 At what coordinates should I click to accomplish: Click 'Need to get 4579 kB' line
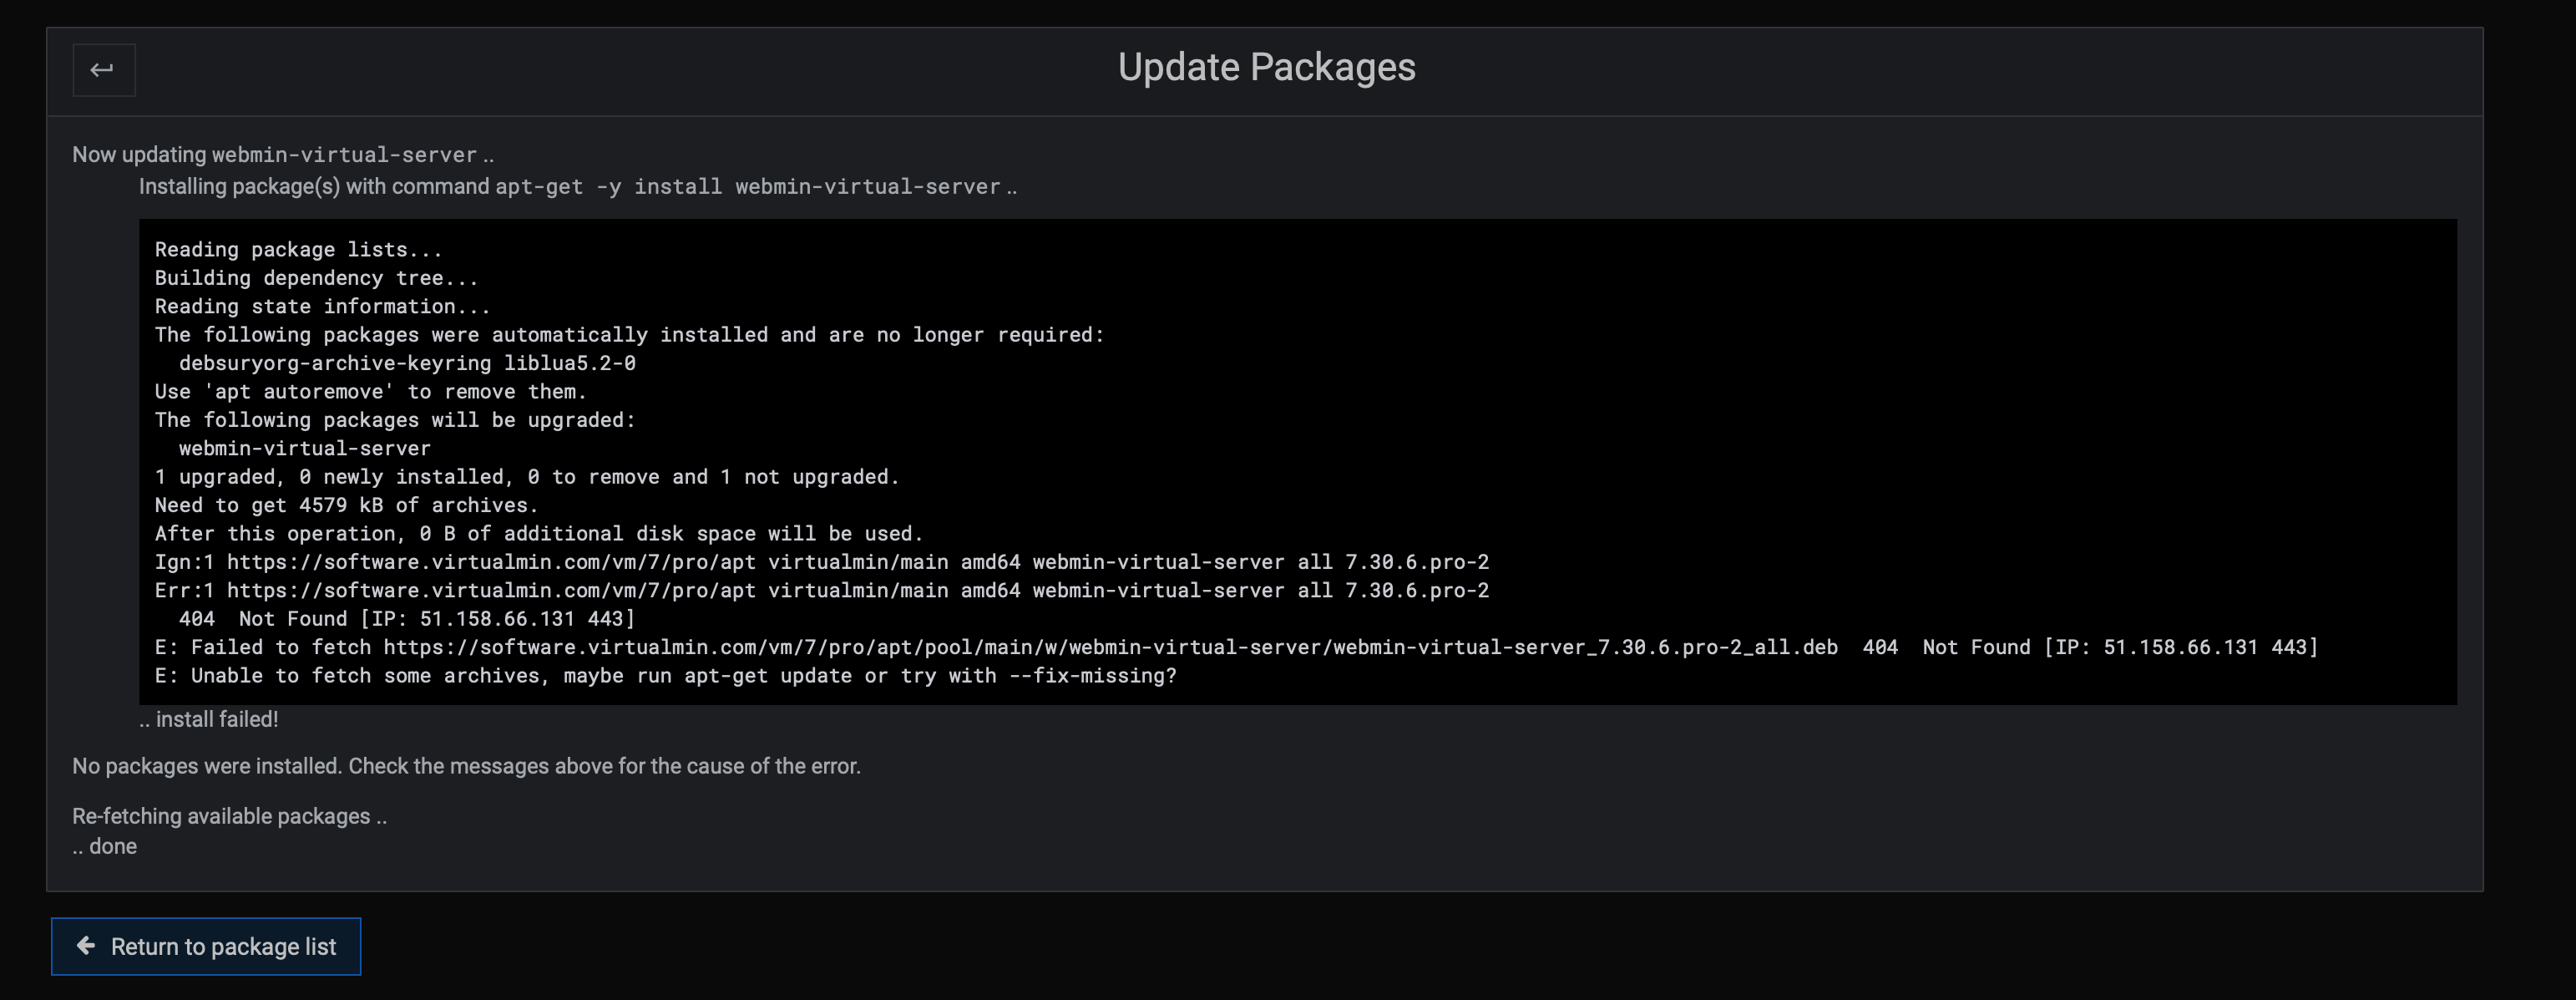point(346,506)
